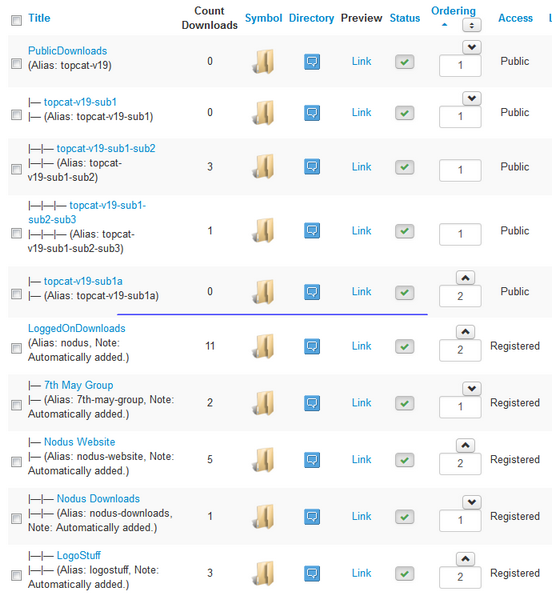Move Nodus Downloads down with arrow
The width and height of the screenshot is (552, 596).
472,502
